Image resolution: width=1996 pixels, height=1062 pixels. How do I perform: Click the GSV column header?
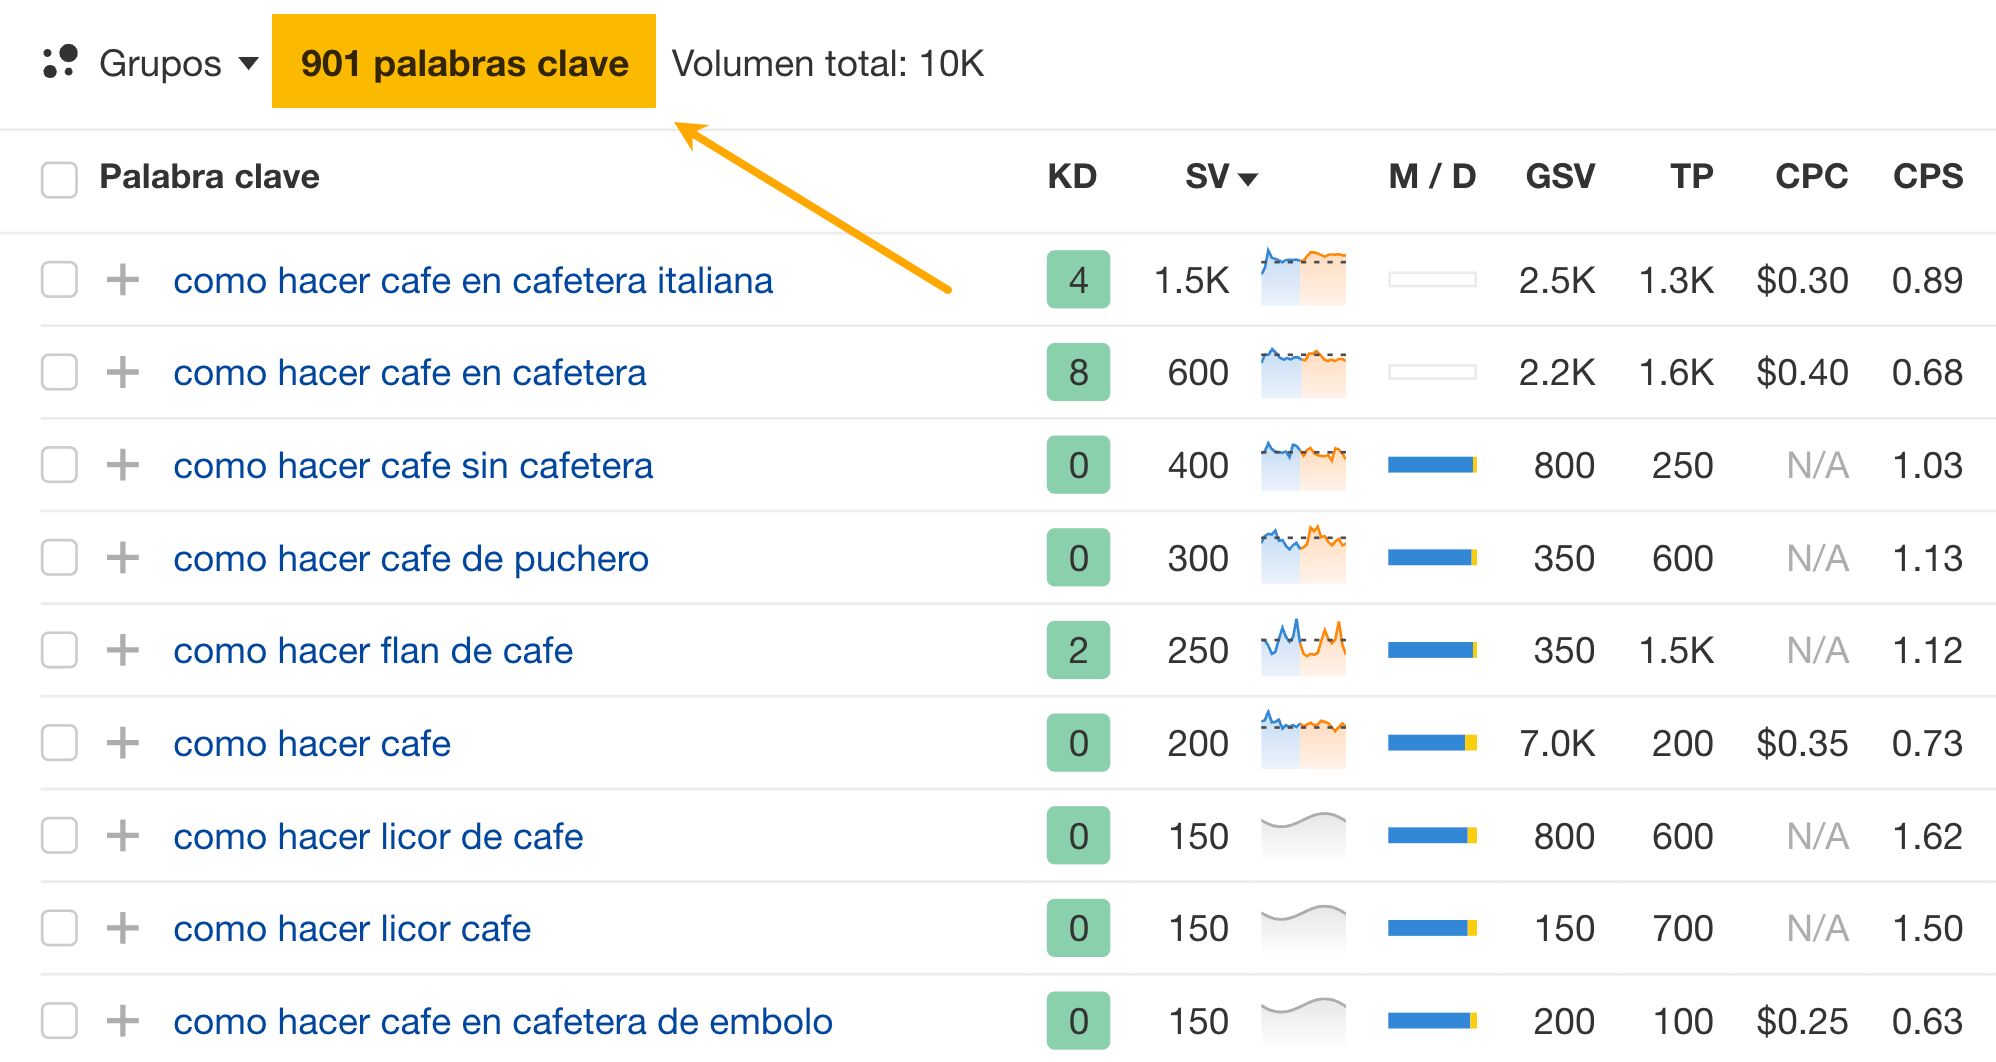(x=1559, y=177)
